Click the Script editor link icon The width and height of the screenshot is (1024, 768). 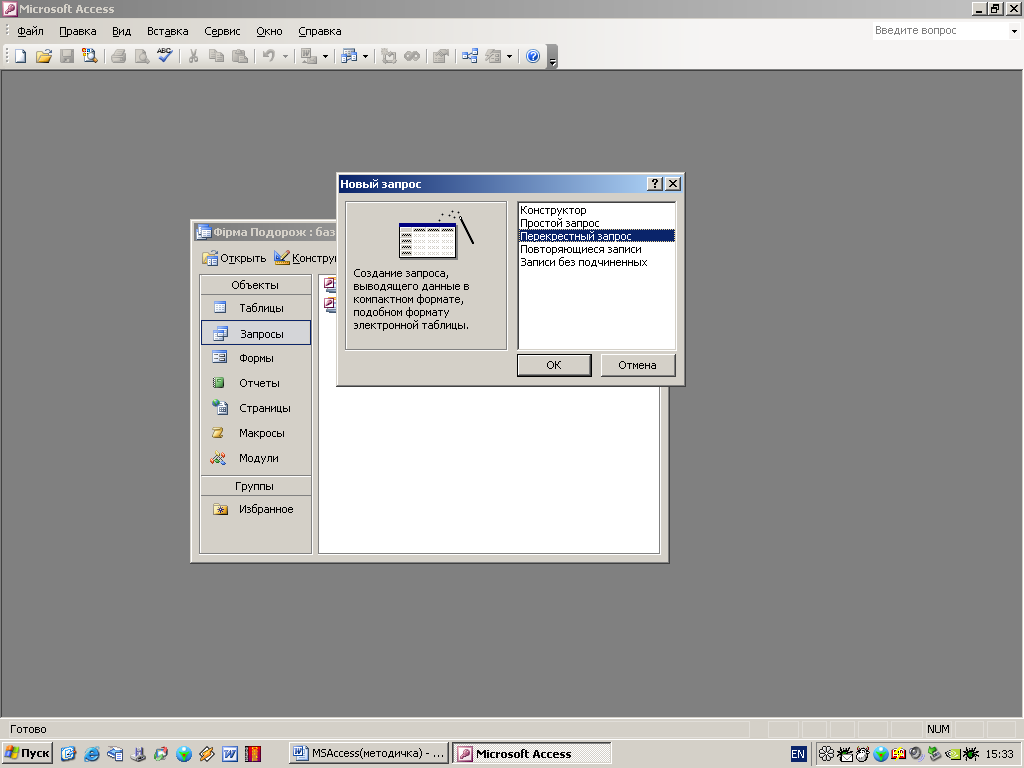[412, 57]
